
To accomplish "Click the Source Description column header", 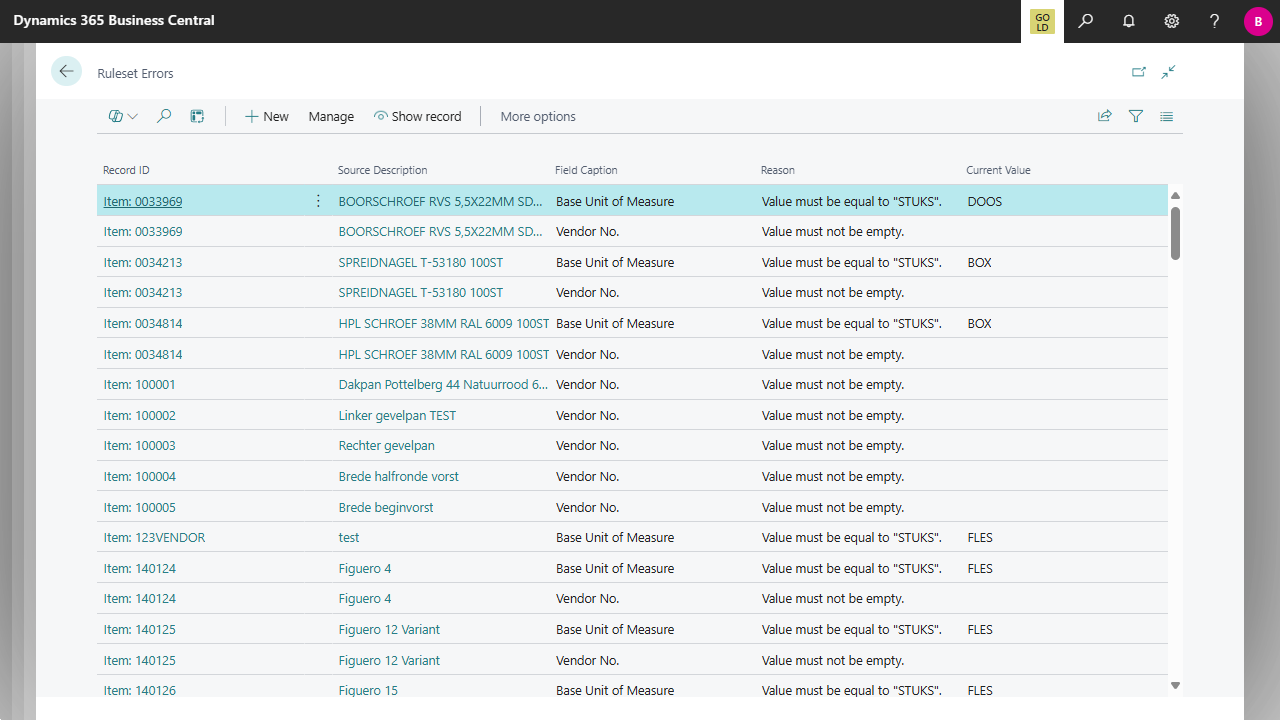I will click(x=382, y=170).
